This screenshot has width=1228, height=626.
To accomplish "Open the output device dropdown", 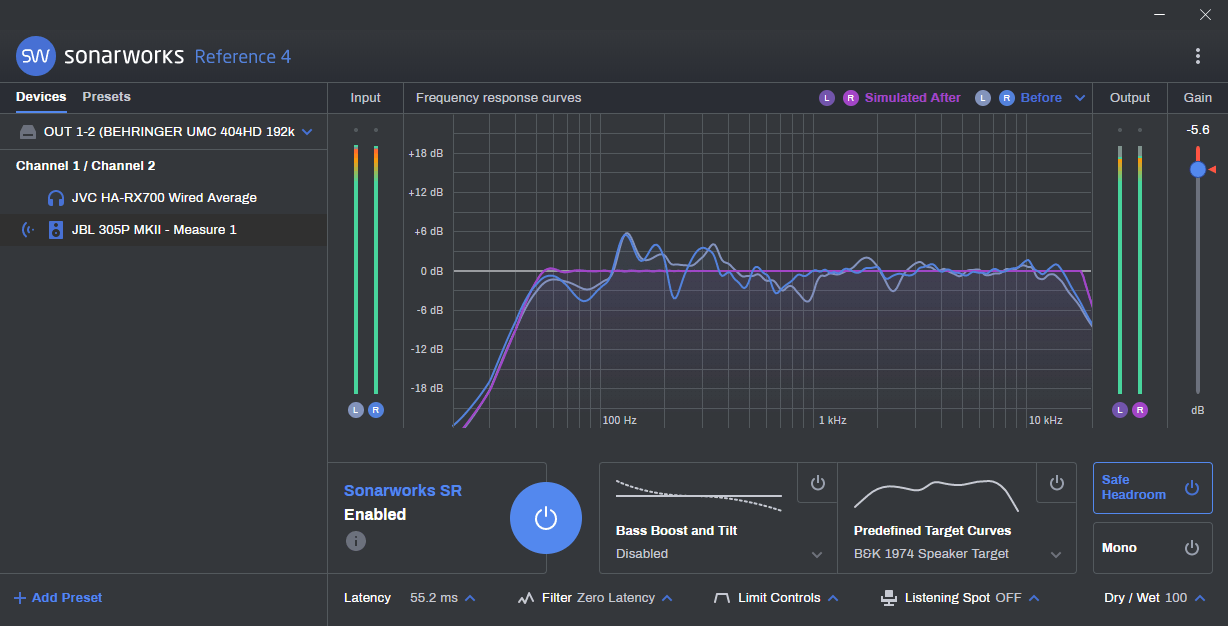I will [x=307, y=132].
